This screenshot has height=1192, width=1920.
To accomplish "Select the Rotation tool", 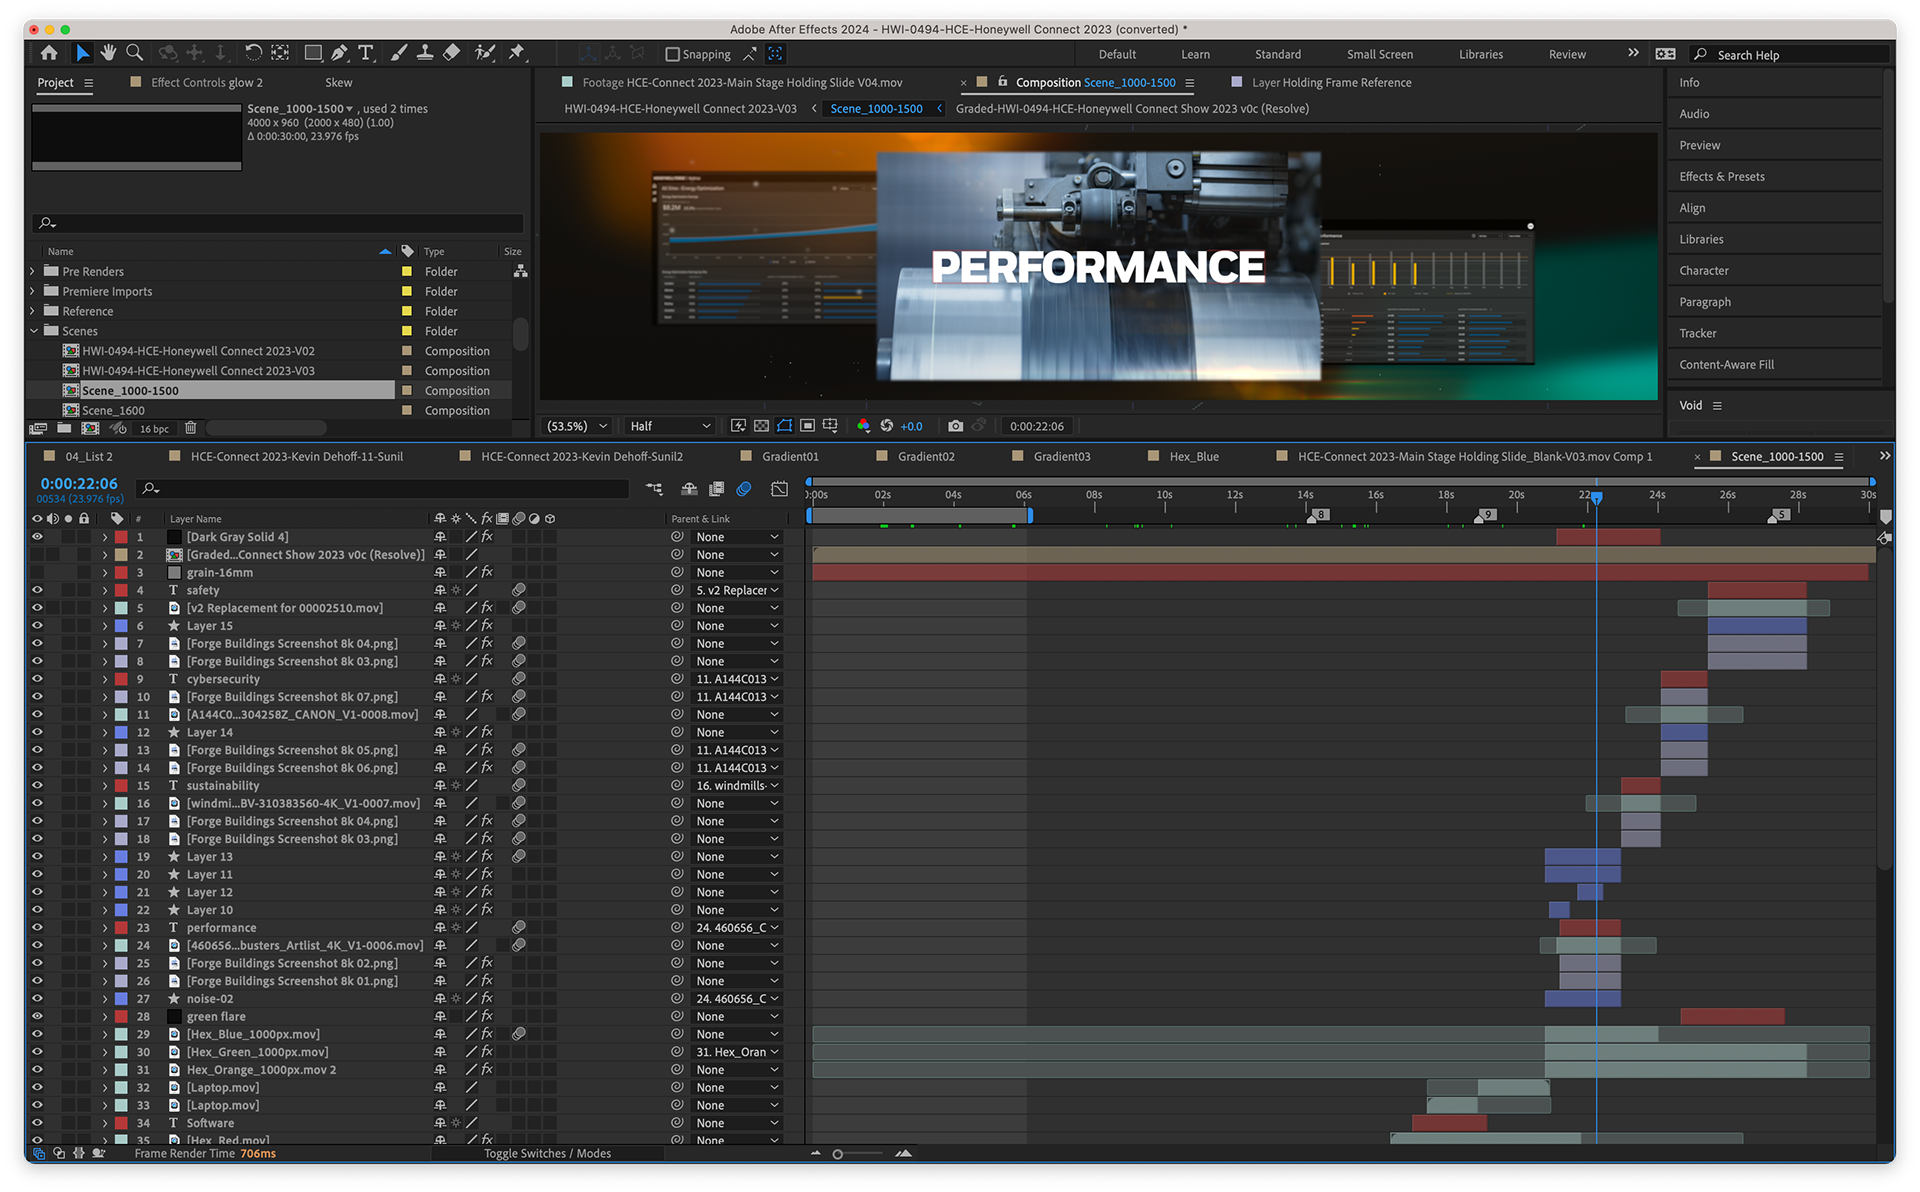I will coord(253,53).
